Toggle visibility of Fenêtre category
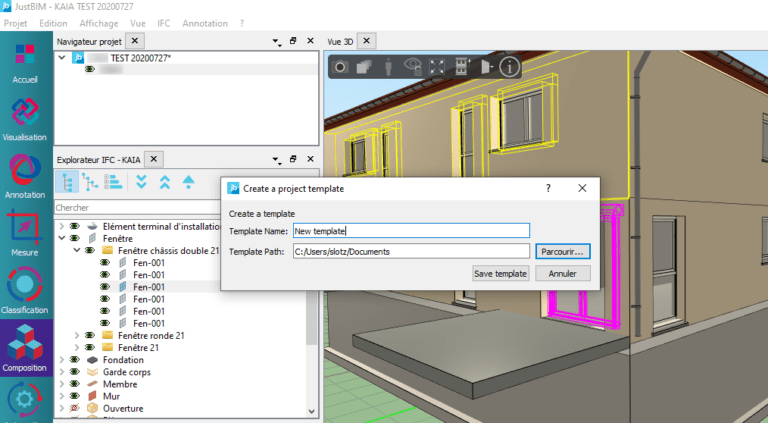This screenshot has width=768, height=423. (74, 238)
